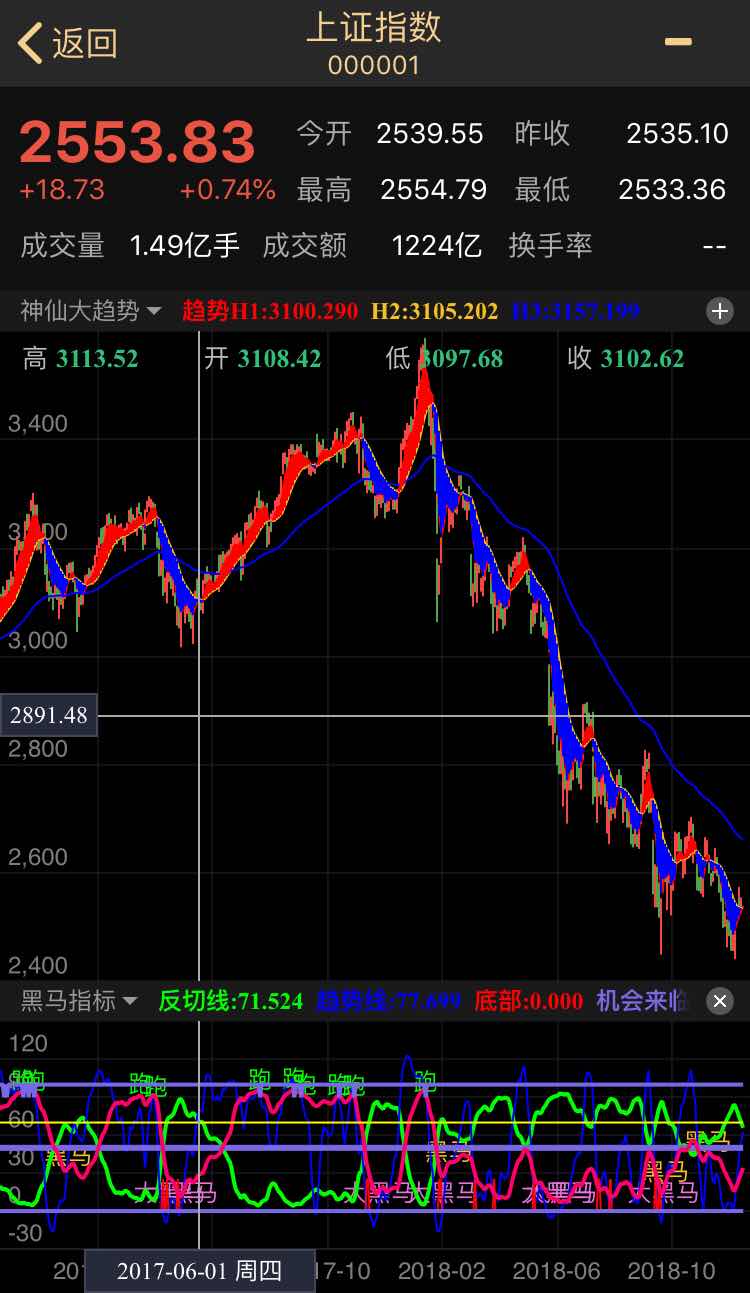This screenshot has height=1293, width=750.
Task: Tap the 机会来临 indicator label
Action: pos(642,1001)
